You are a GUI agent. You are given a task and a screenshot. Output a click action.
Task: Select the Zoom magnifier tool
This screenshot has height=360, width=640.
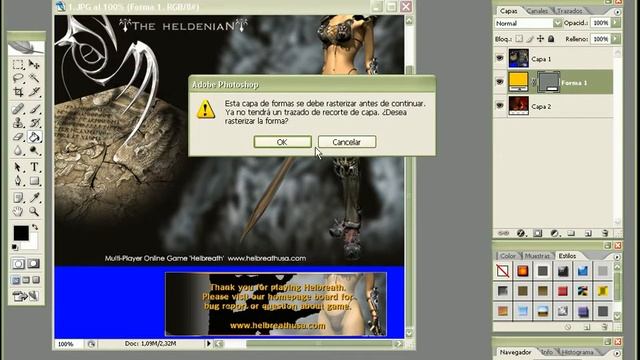(x=34, y=211)
